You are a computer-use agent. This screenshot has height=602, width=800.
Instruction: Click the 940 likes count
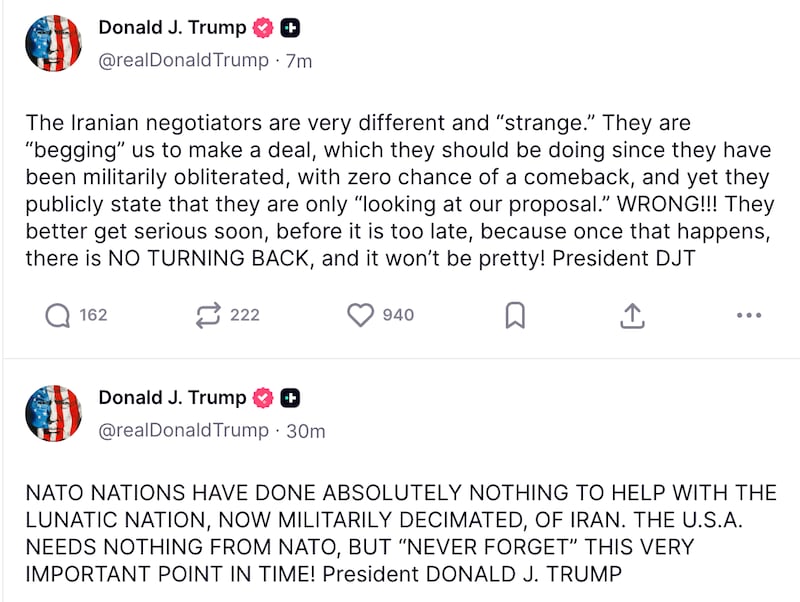(388, 314)
